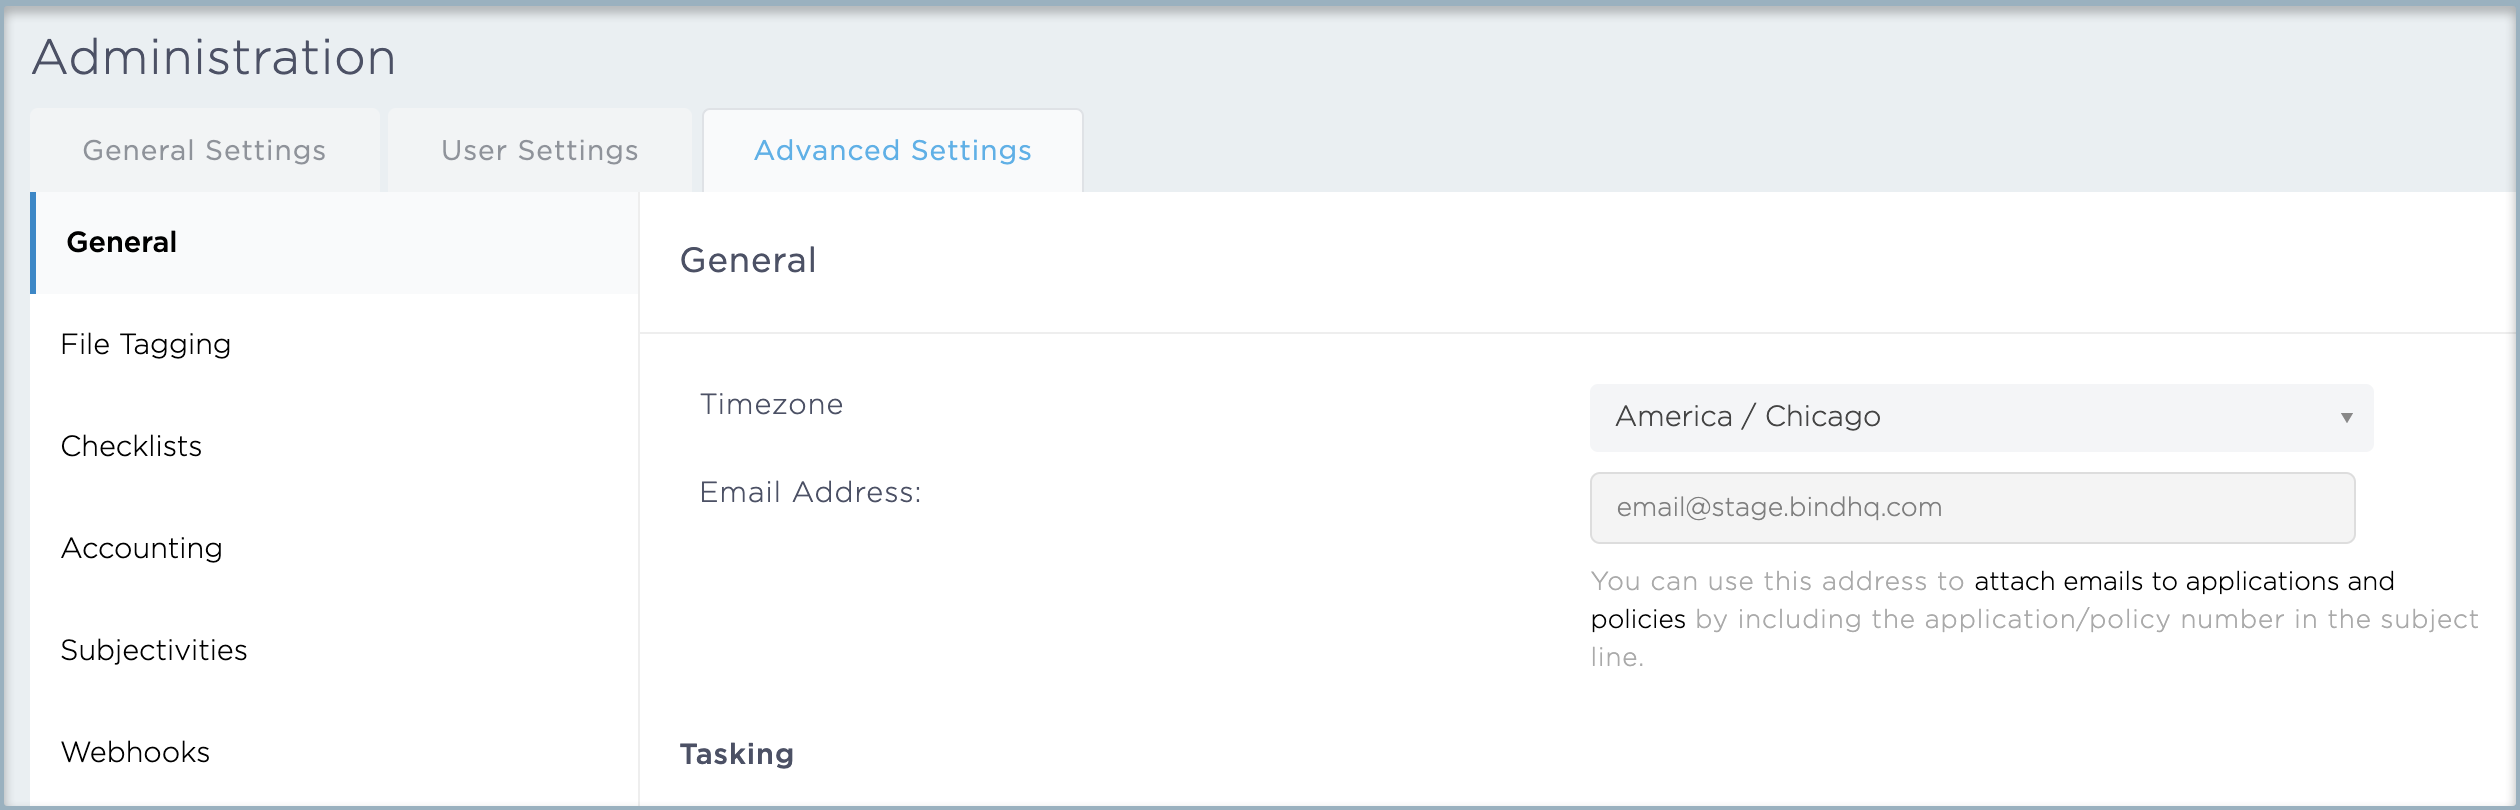Screen dimensions: 2520x810
Task: Select the Advanced Settings tab
Action: [x=892, y=151]
